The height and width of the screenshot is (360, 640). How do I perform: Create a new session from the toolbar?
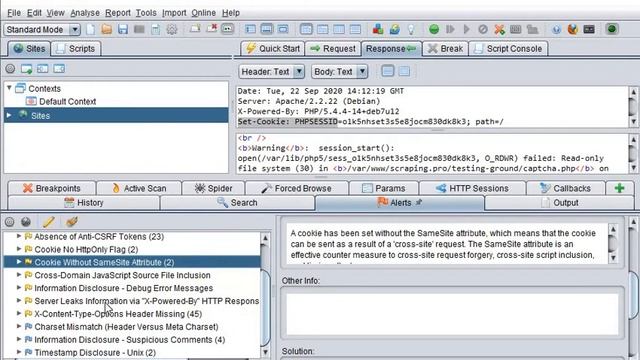(90, 29)
